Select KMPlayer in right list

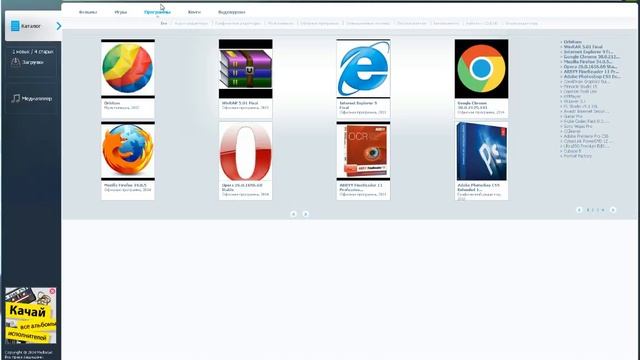point(571,96)
